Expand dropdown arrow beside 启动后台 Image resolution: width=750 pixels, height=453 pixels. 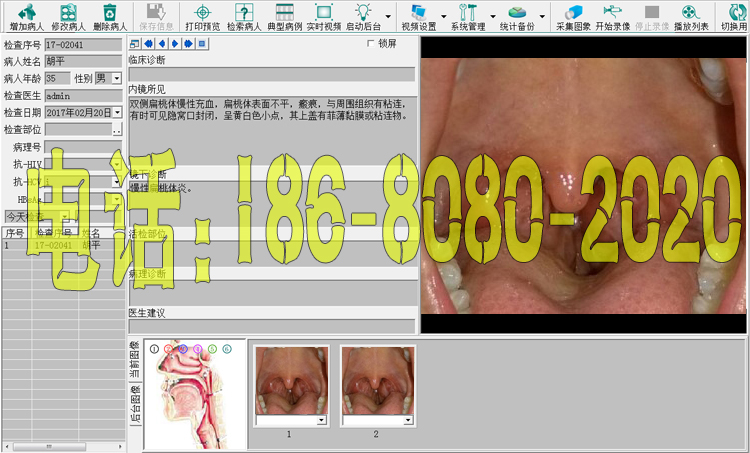click(x=388, y=17)
